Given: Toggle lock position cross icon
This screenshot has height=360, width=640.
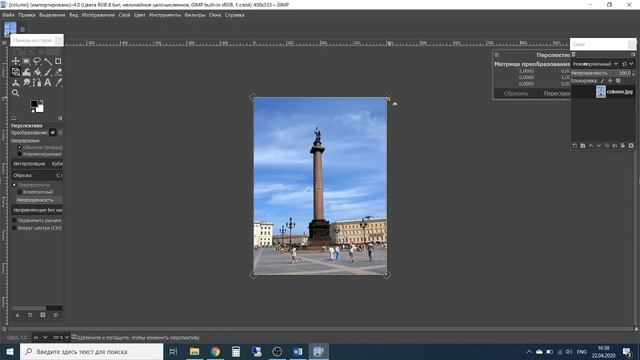Looking at the screenshot, I should pyautogui.click(x=610, y=81).
